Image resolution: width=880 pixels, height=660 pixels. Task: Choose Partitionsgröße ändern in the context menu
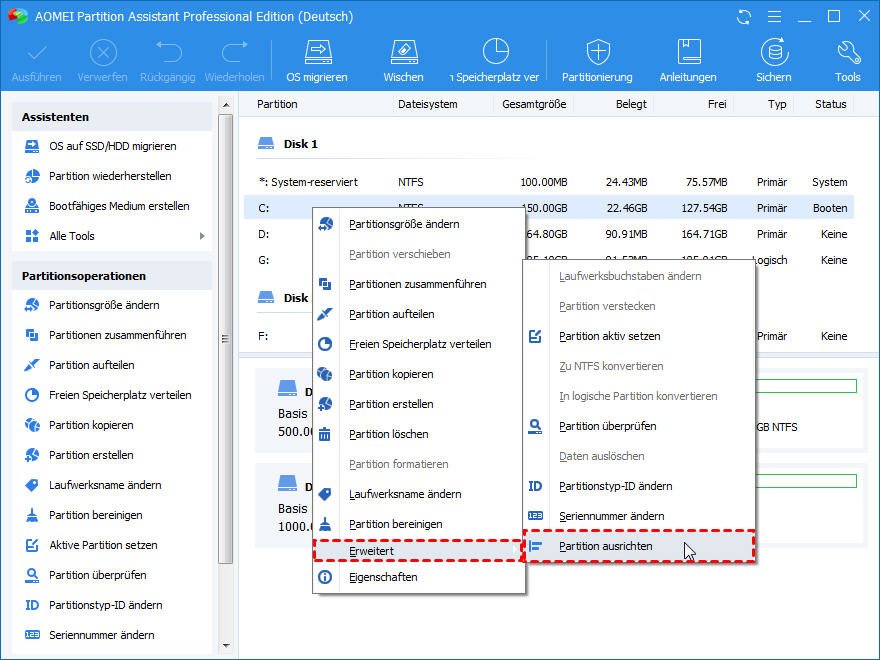pos(419,224)
